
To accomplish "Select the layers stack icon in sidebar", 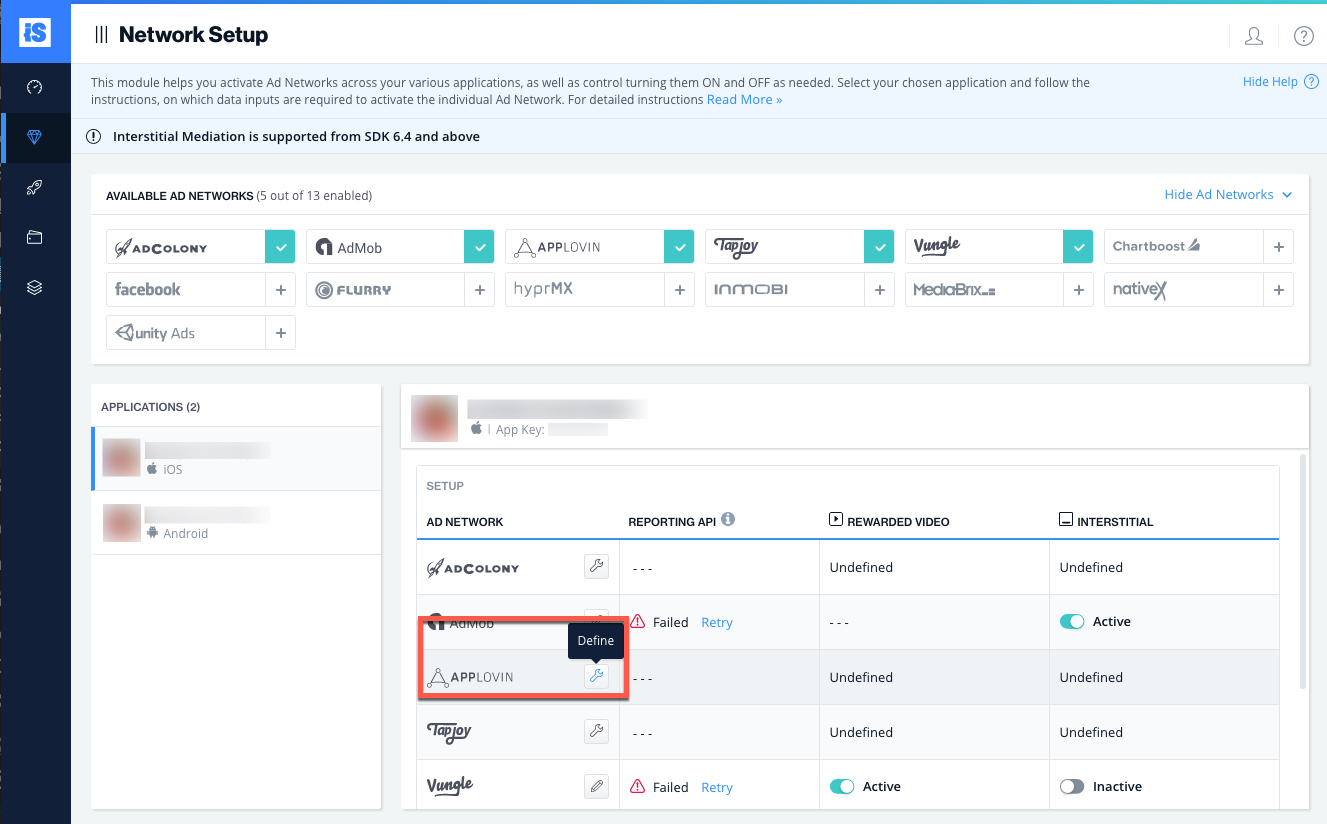I will click(36, 287).
